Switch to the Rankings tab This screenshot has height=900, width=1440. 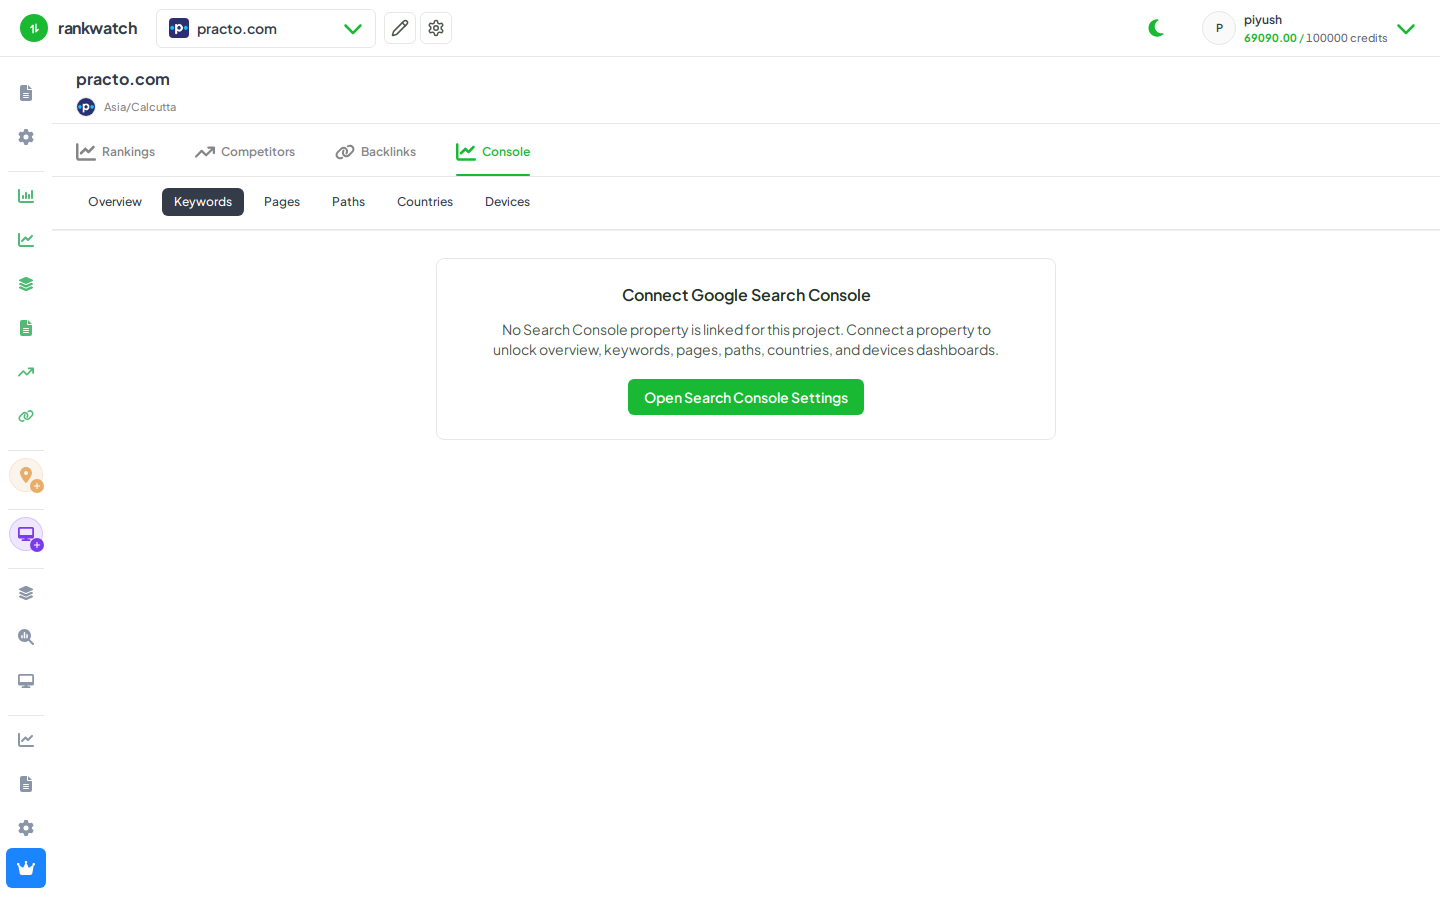(x=116, y=152)
